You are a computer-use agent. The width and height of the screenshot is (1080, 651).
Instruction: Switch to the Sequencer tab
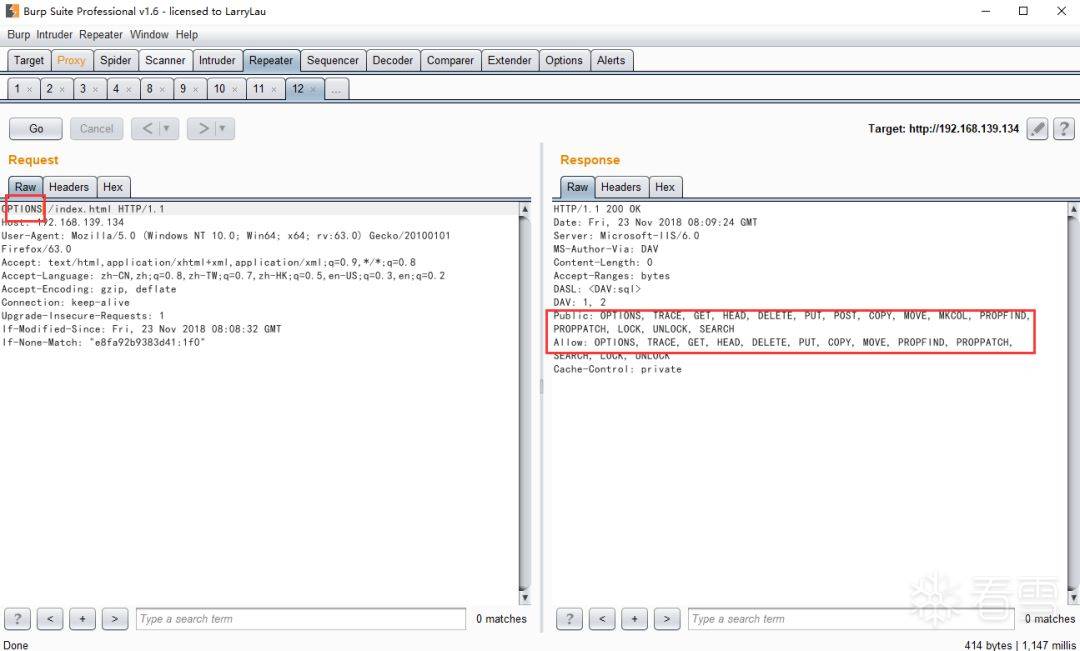pyautogui.click(x=333, y=60)
